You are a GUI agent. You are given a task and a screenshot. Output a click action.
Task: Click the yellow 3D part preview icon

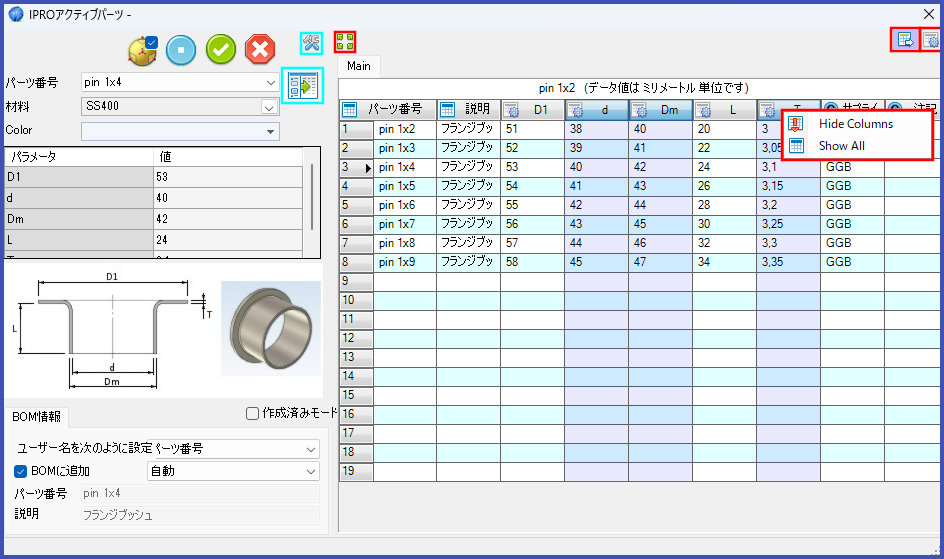[x=143, y=50]
